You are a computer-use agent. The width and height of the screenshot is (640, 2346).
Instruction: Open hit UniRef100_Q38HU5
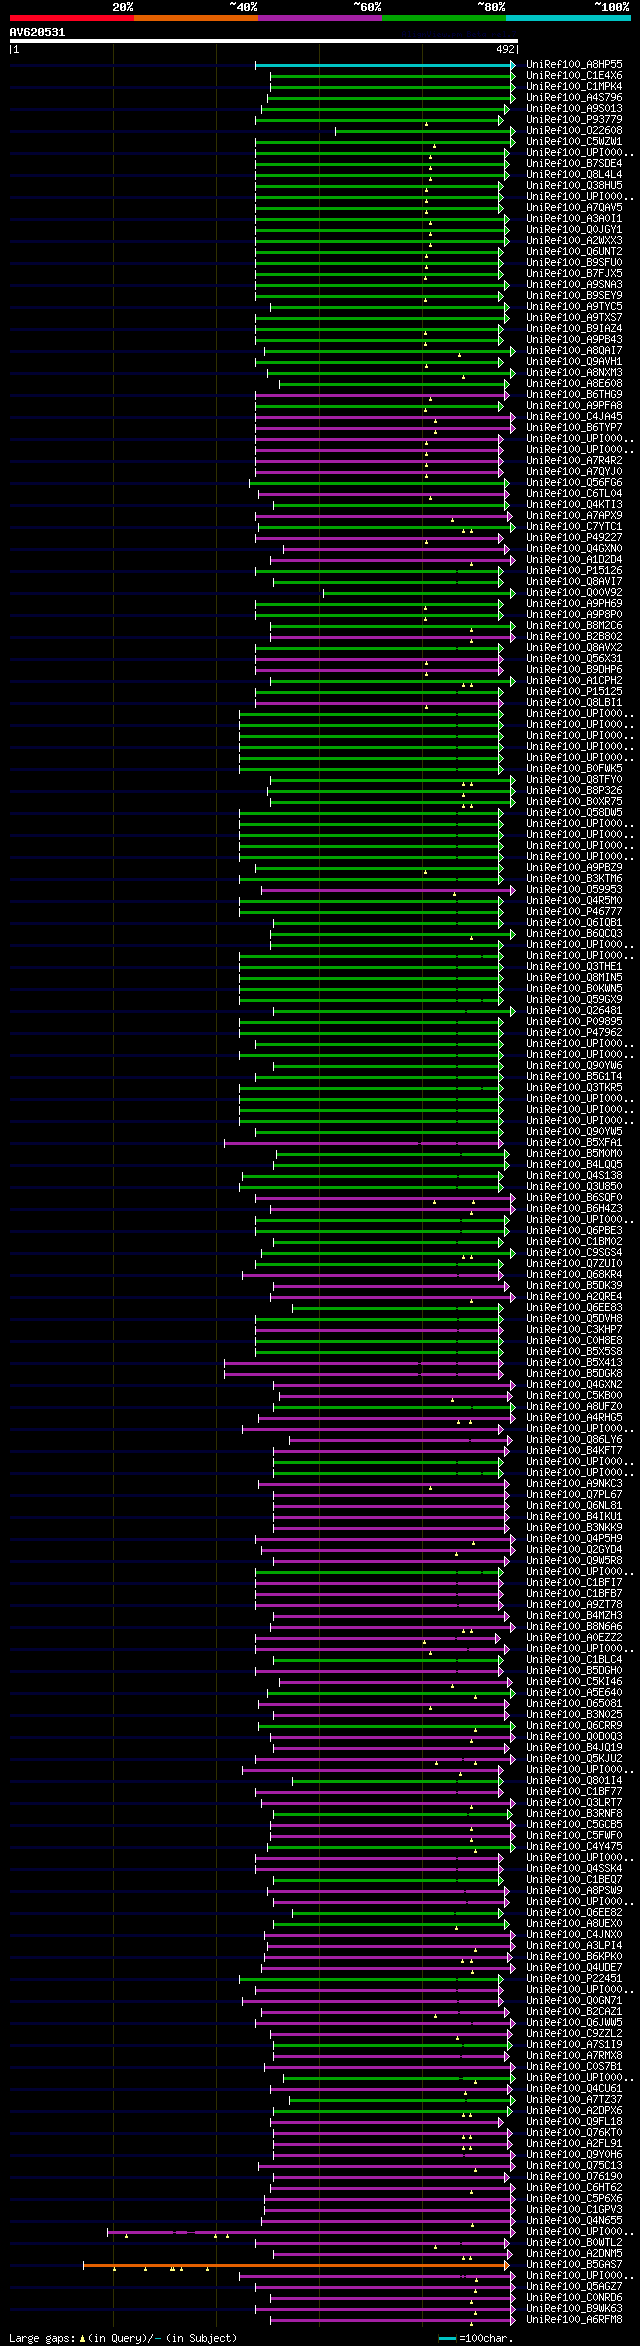tap(574, 186)
